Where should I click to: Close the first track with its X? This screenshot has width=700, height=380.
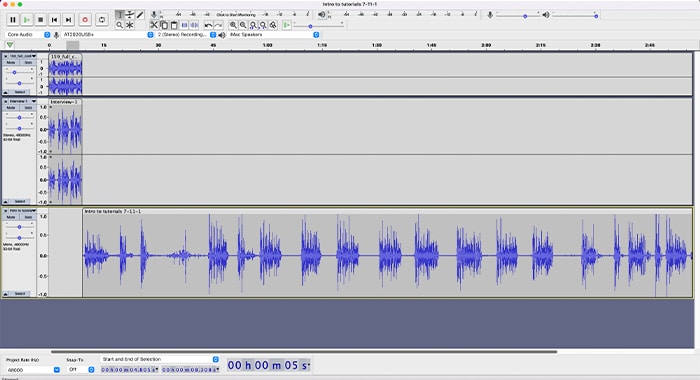point(5,56)
